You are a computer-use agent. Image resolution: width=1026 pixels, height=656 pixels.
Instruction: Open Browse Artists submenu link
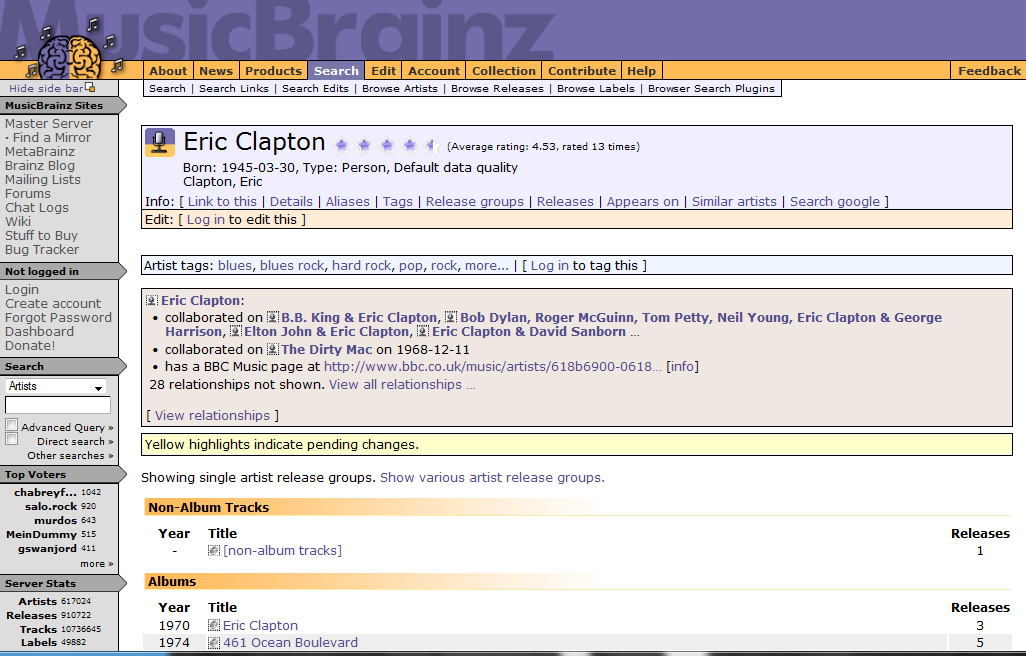pyautogui.click(x=400, y=88)
